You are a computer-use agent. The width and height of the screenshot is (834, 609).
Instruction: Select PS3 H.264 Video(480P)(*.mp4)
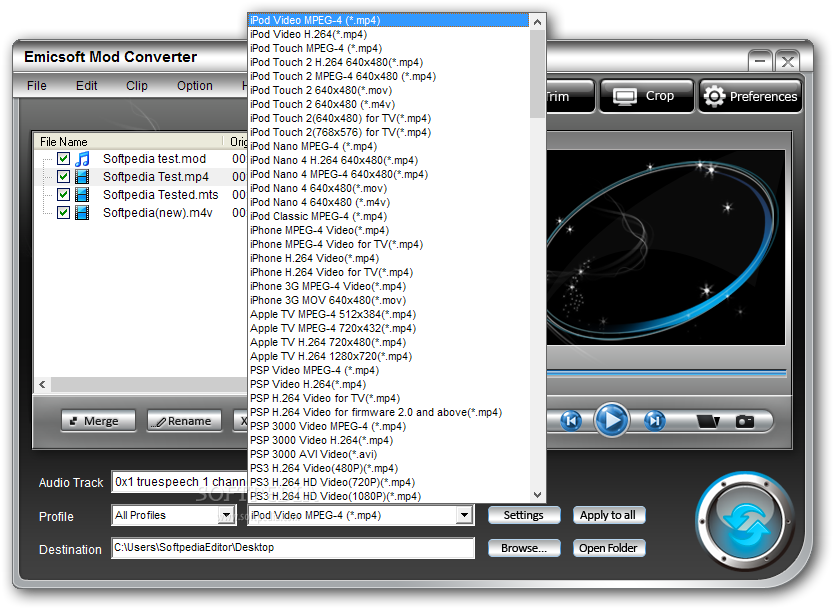point(389,469)
